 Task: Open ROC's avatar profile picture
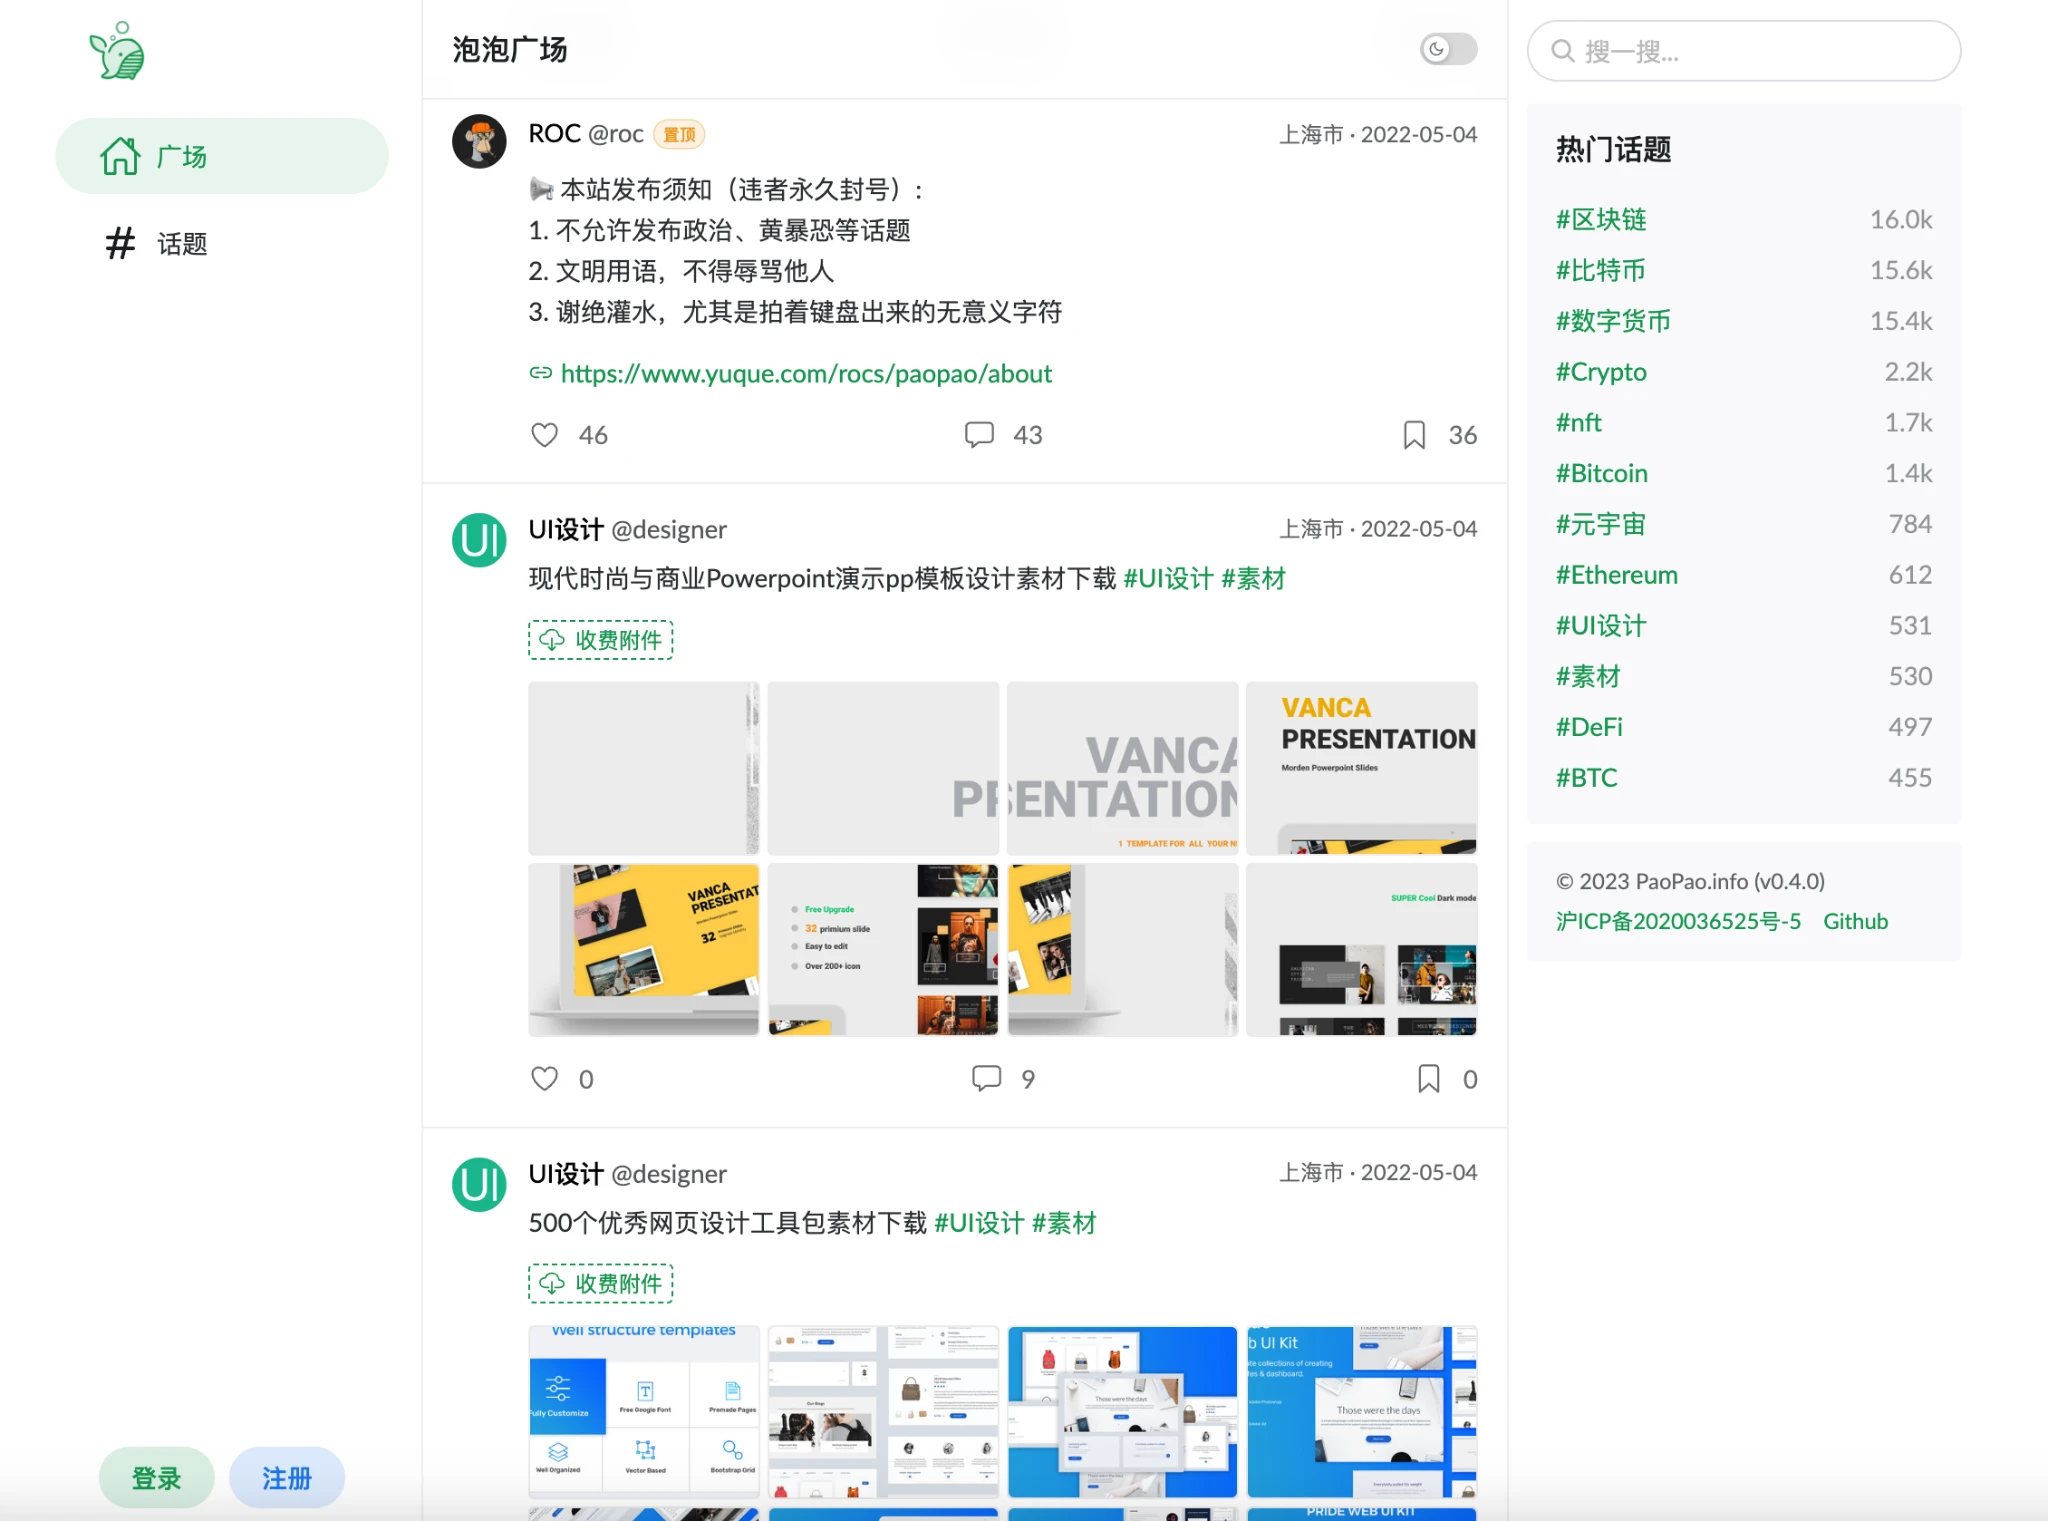coord(479,141)
